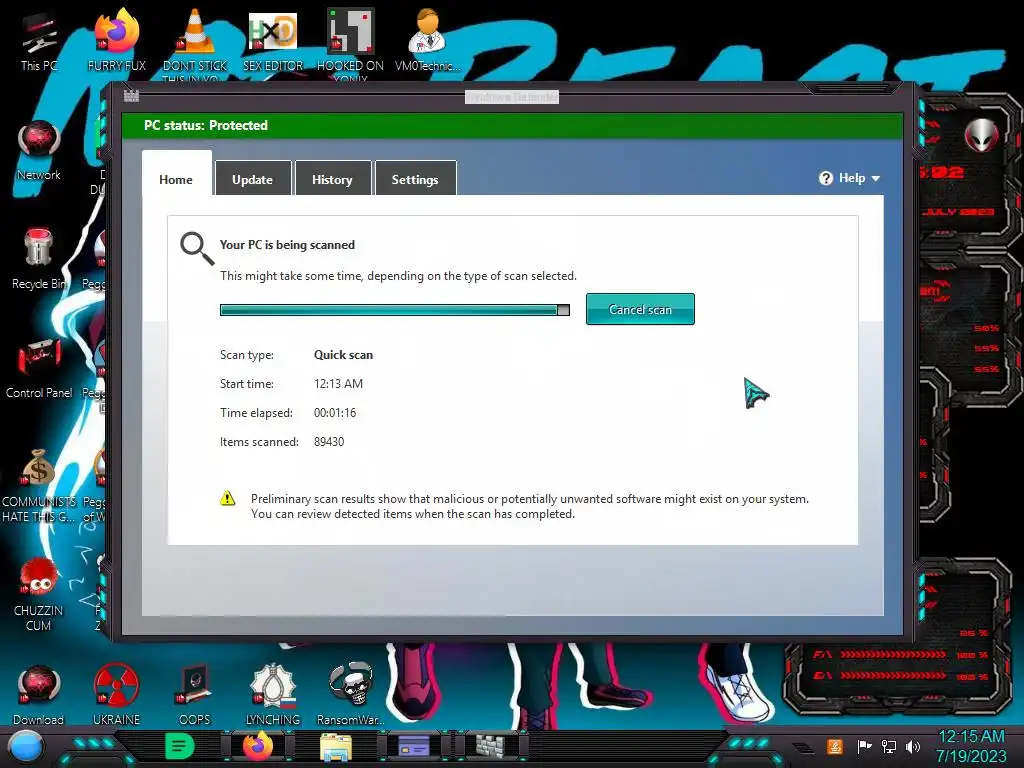Screen dimensions: 1024x768
Task: Click the magnifying glass scan icon
Action: (x=197, y=249)
